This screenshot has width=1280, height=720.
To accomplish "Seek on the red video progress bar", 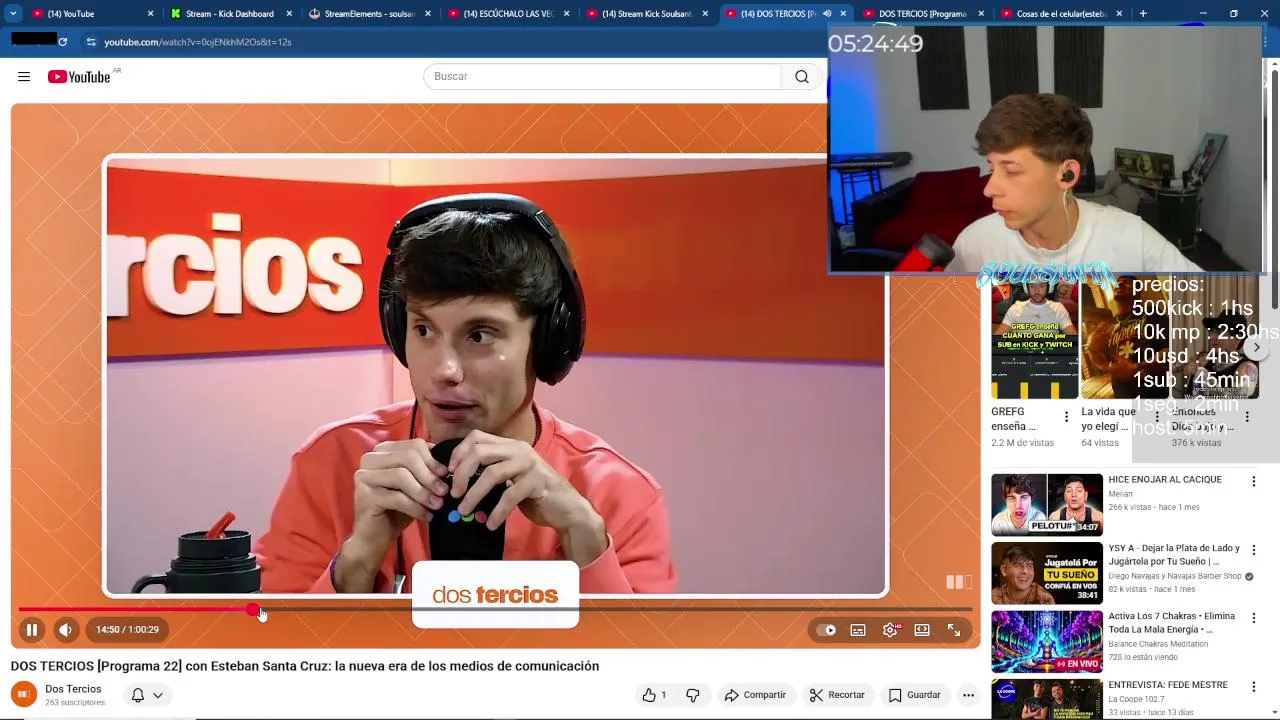I will (x=495, y=609).
